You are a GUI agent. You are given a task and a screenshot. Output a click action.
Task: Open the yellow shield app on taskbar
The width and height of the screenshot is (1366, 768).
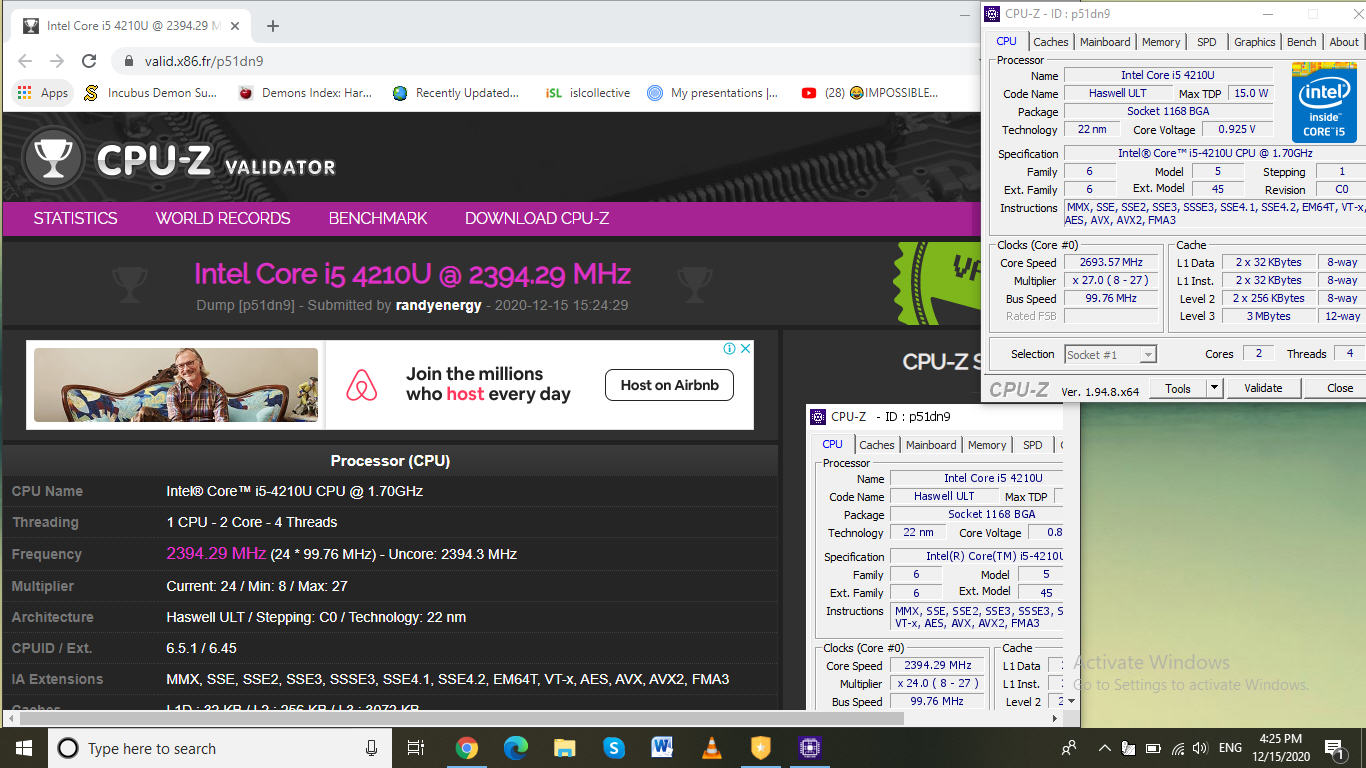click(760, 748)
